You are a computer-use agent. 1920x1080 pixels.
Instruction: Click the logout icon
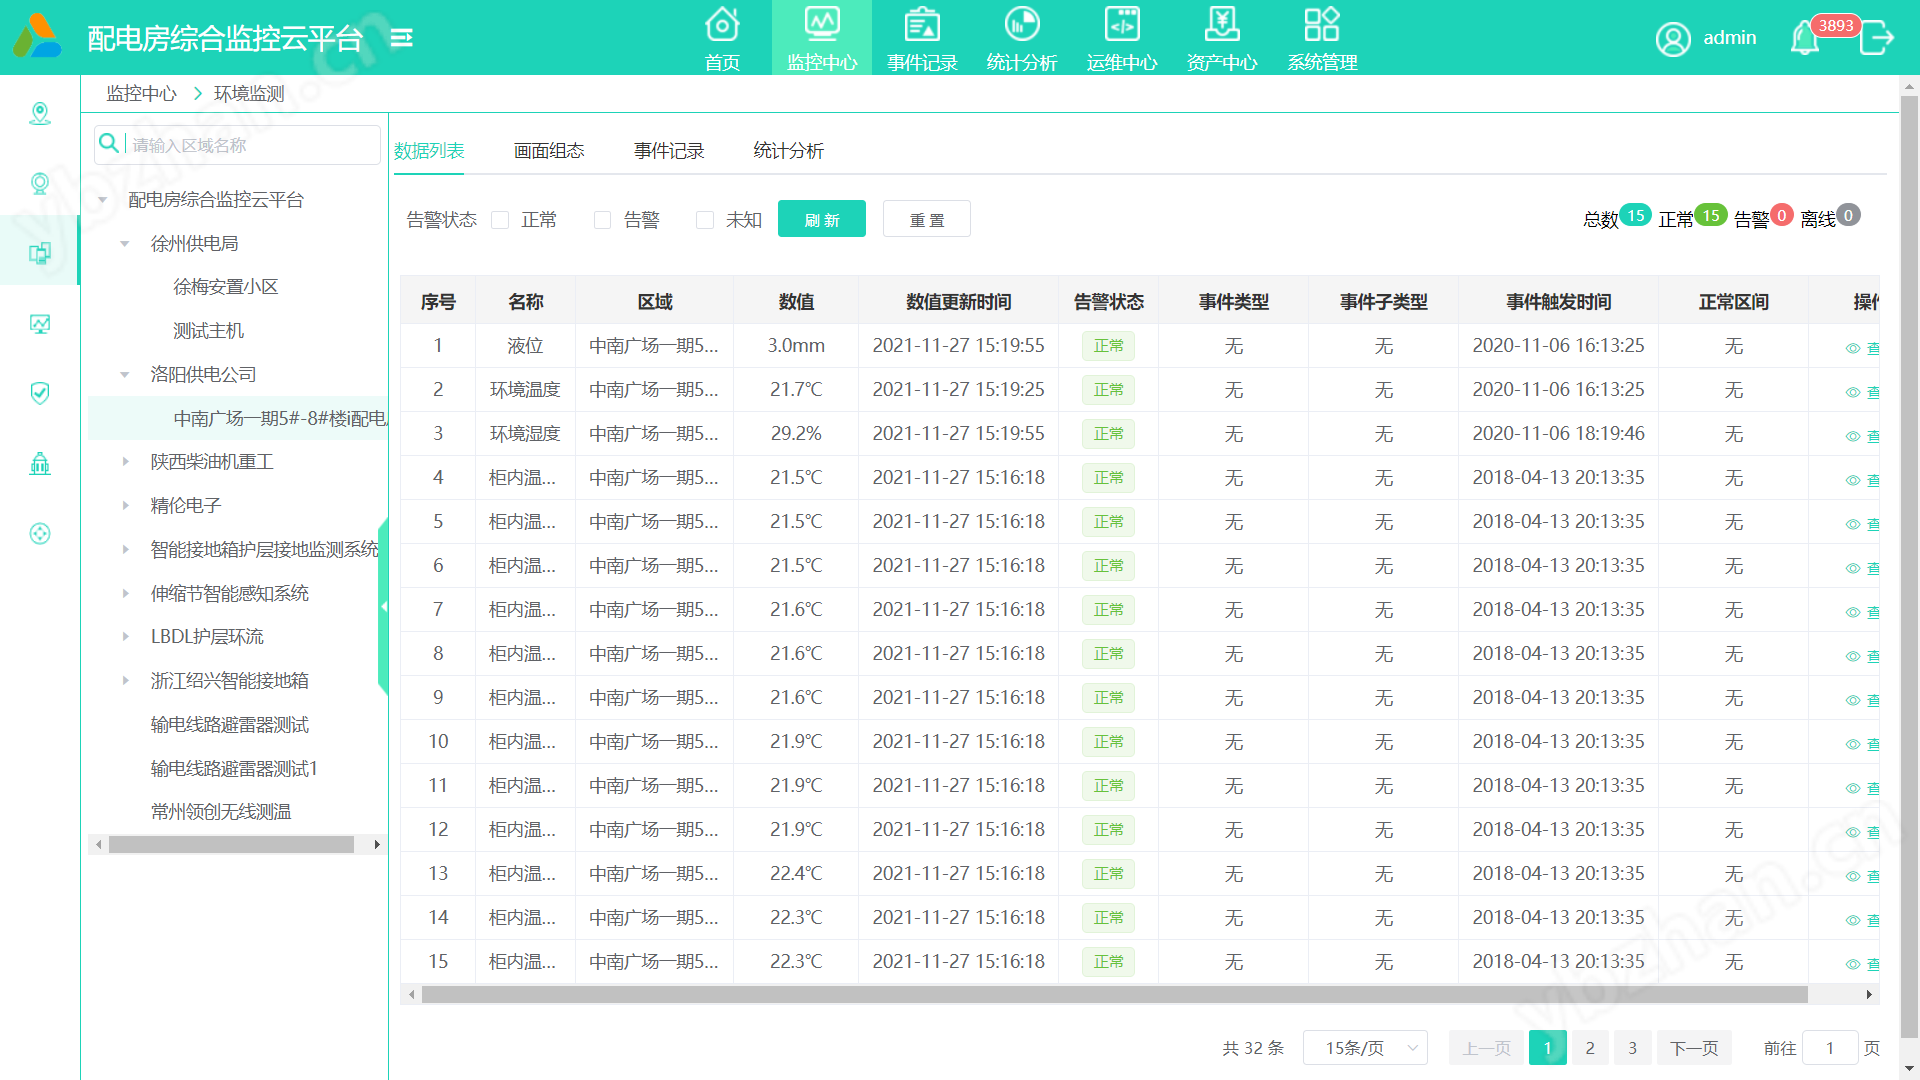click(x=1877, y=38)
